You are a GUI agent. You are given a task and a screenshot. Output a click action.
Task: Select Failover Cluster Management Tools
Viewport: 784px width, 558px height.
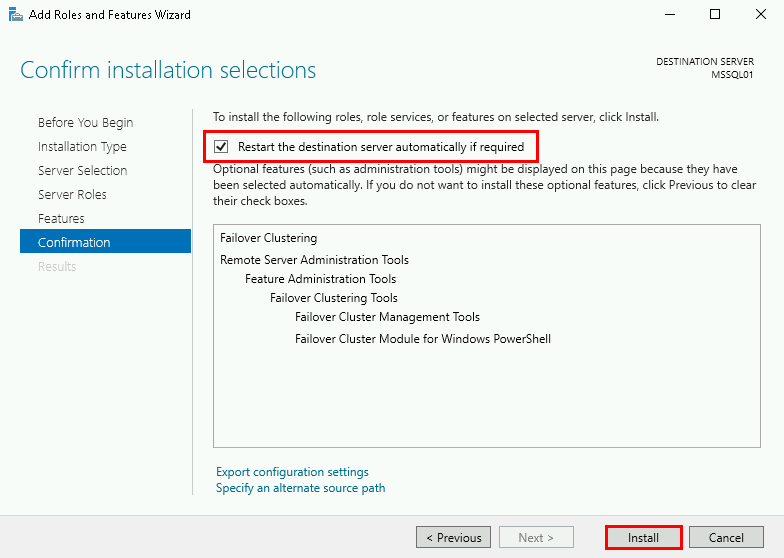tap(387, 317)
